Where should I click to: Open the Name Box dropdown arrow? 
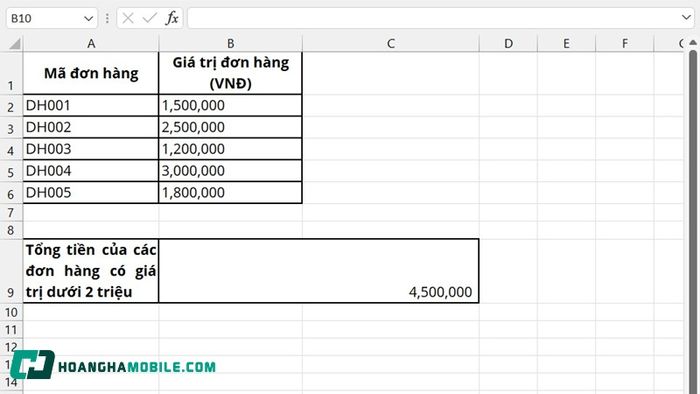(88, 19)
